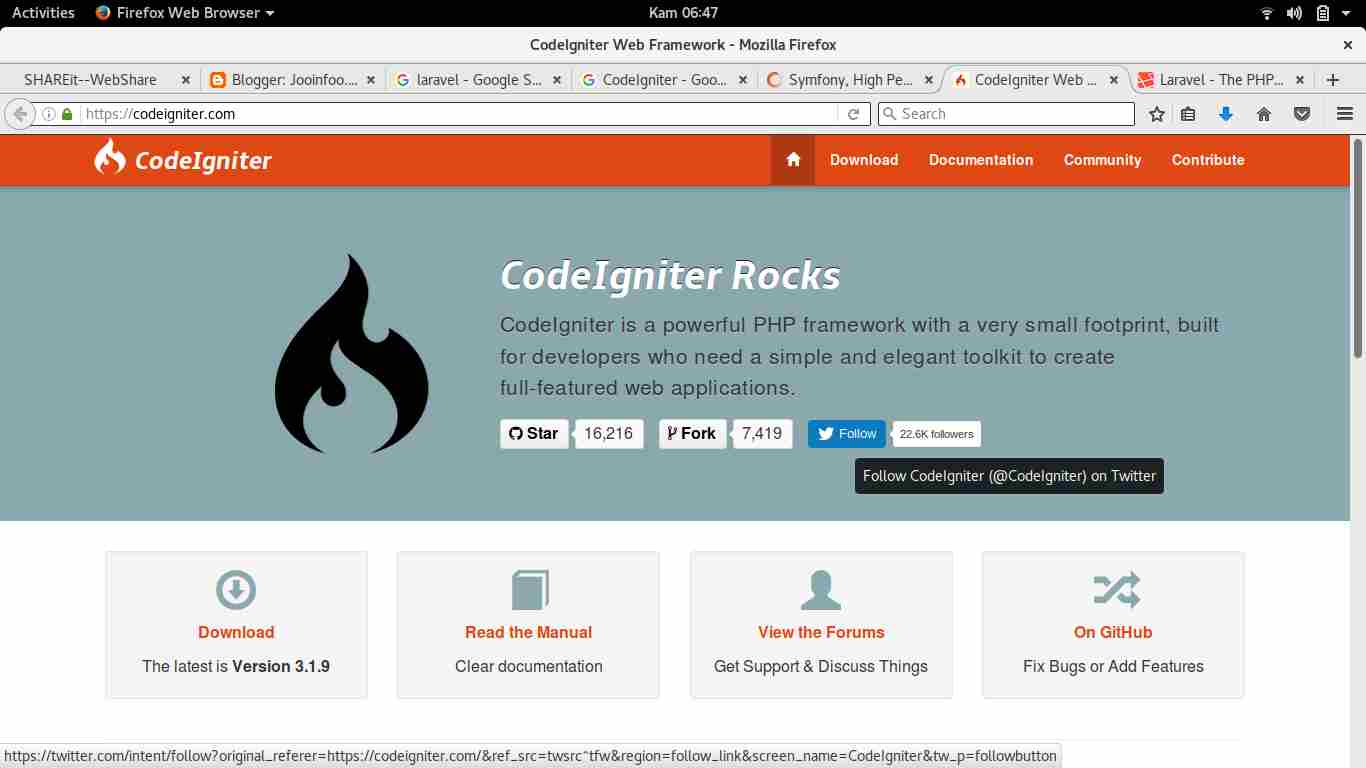This screenshot has width=1366, height=768.
Task: Click the Twitter bird icon on Follow button
Action: click(x=824, y=433)
